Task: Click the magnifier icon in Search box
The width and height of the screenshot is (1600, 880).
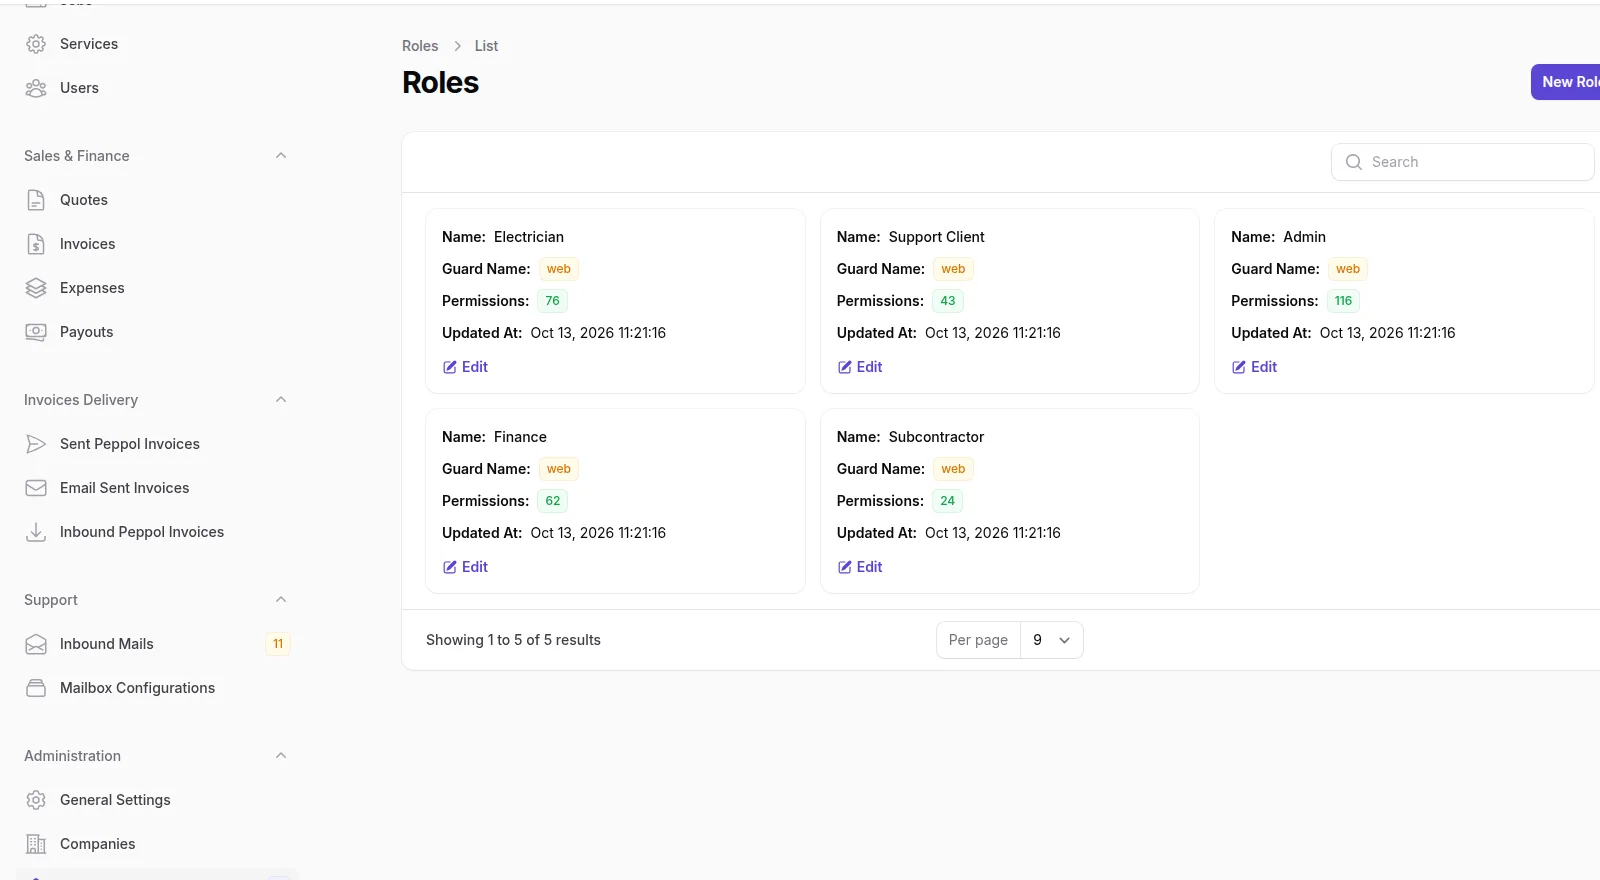Action: pyautogui.click(x=1354, y=162)
